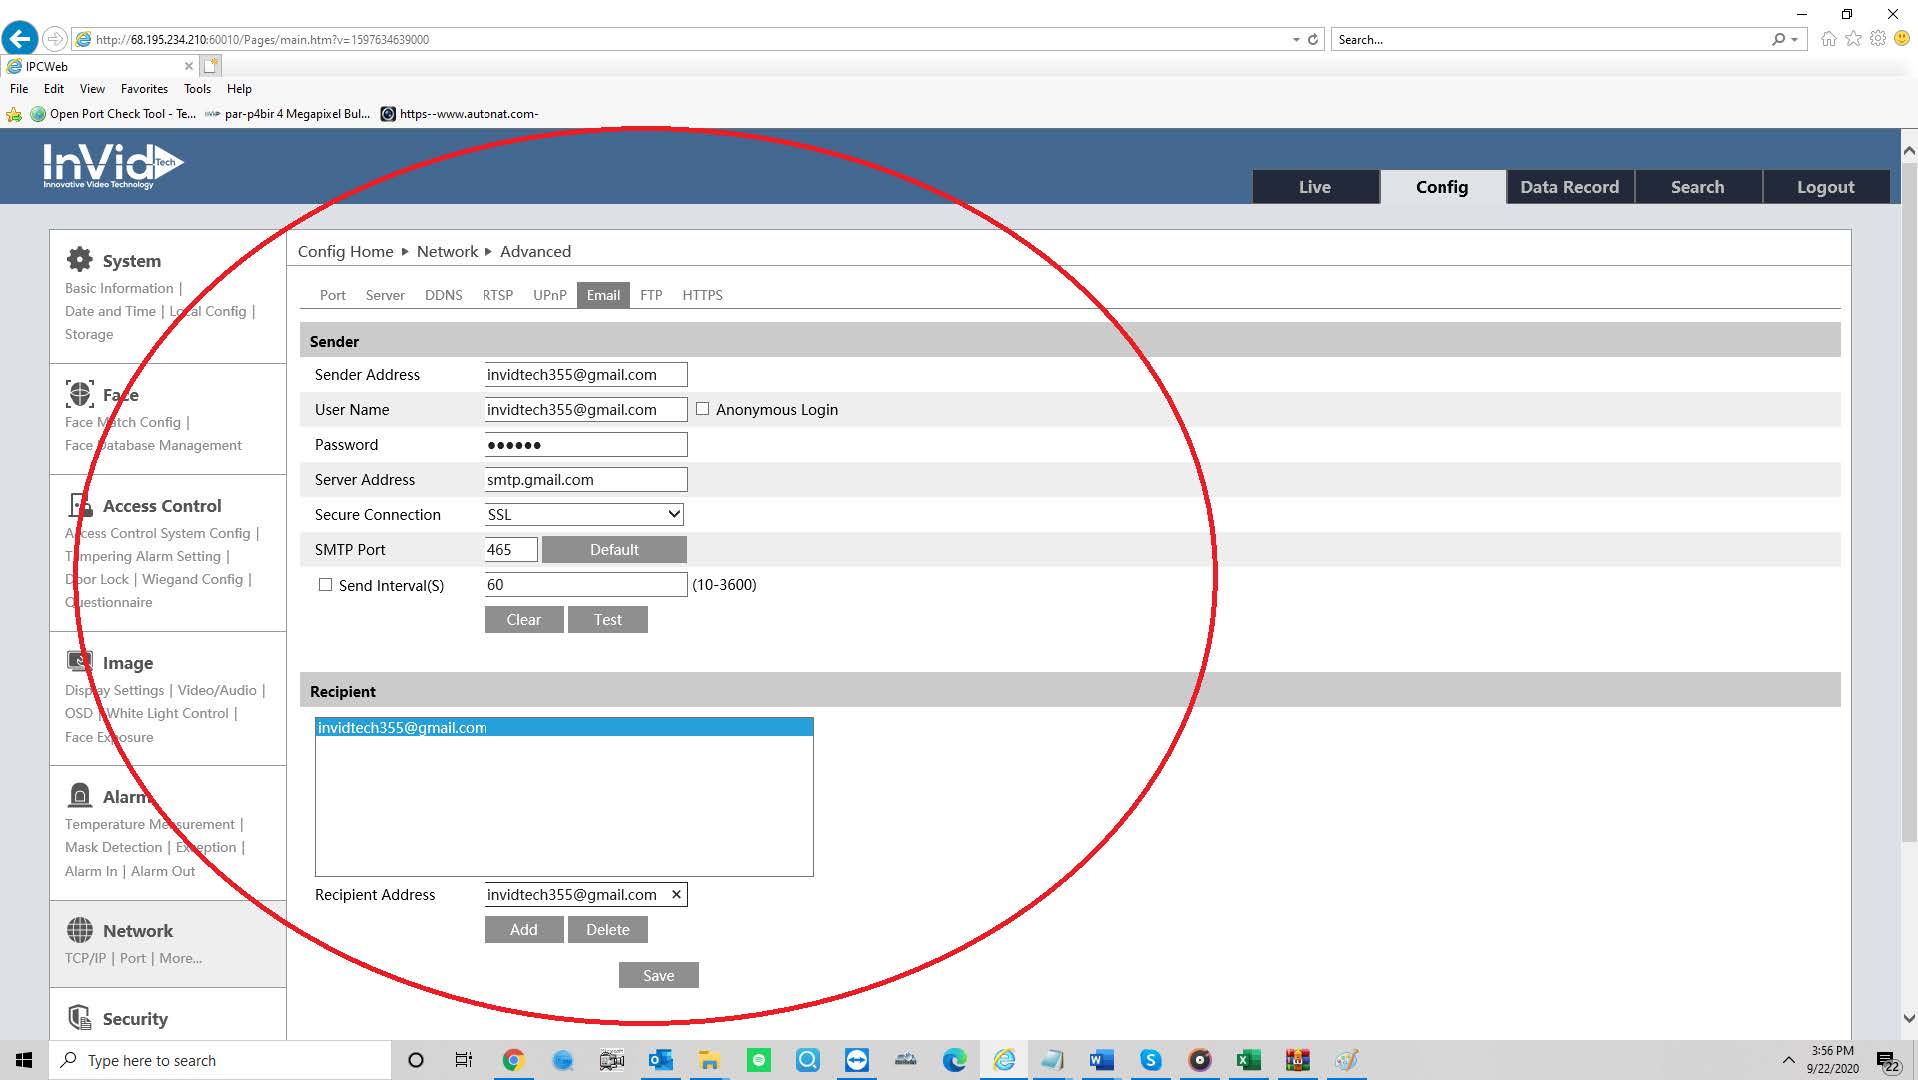Image resolution: width=1918 pixels, height=1080 pixels.
Task: Open the Secure Connection SSL dropdown
Action: tap(585, 514)
